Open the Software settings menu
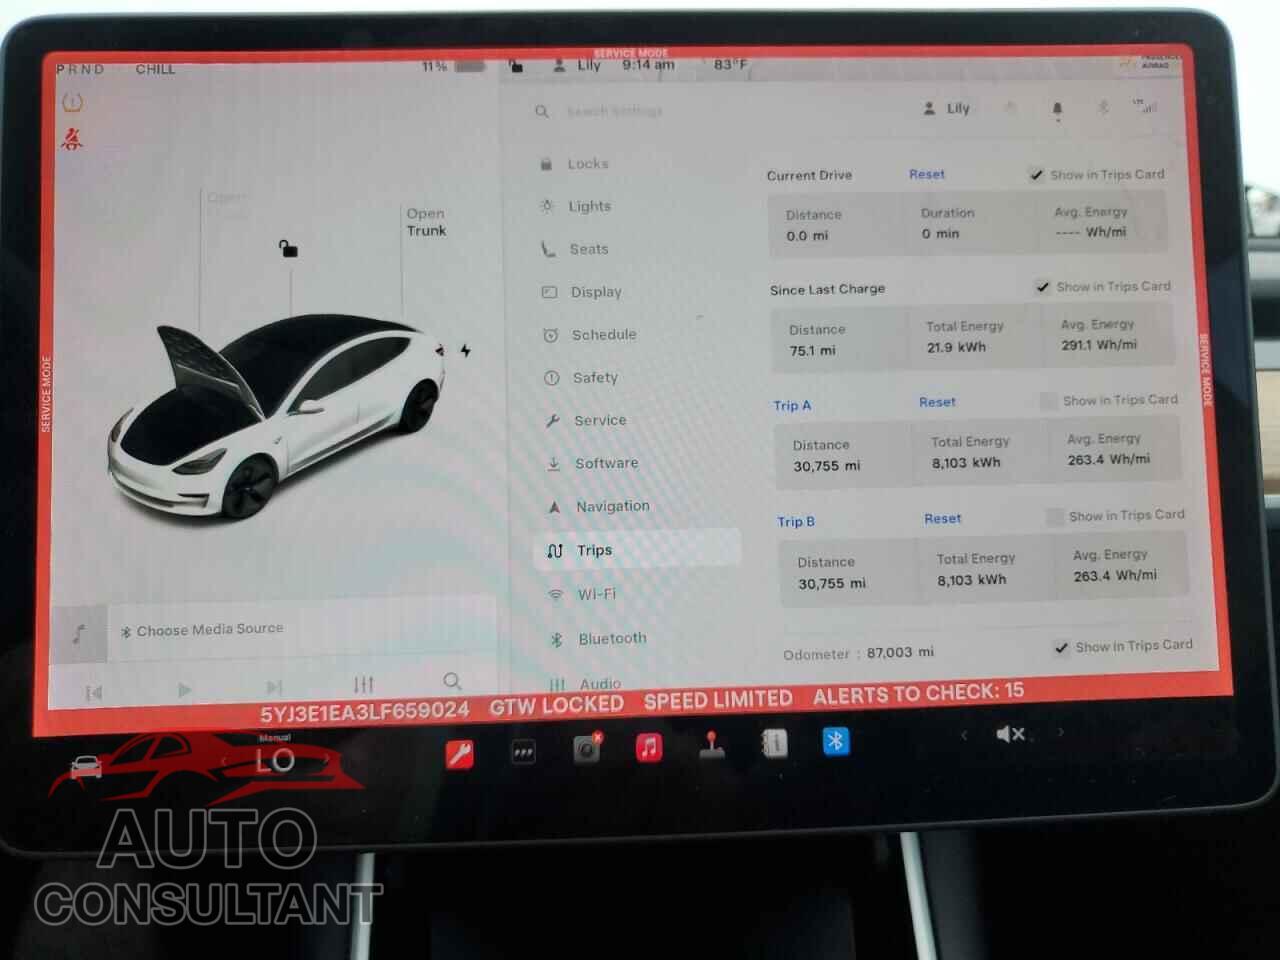 [x=592, y=463]
